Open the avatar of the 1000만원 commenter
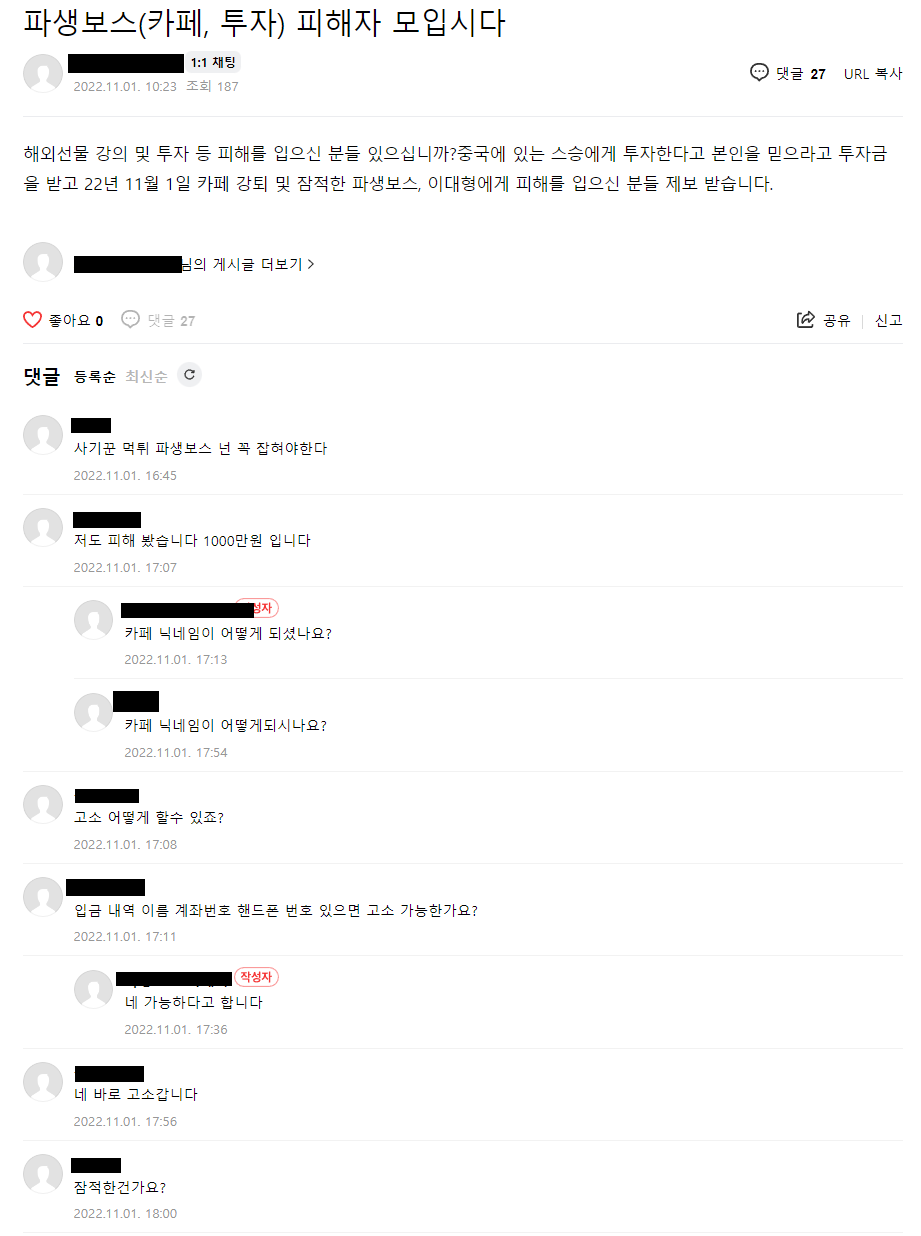This screenshot has height=1236, width=921. point(43,528)
